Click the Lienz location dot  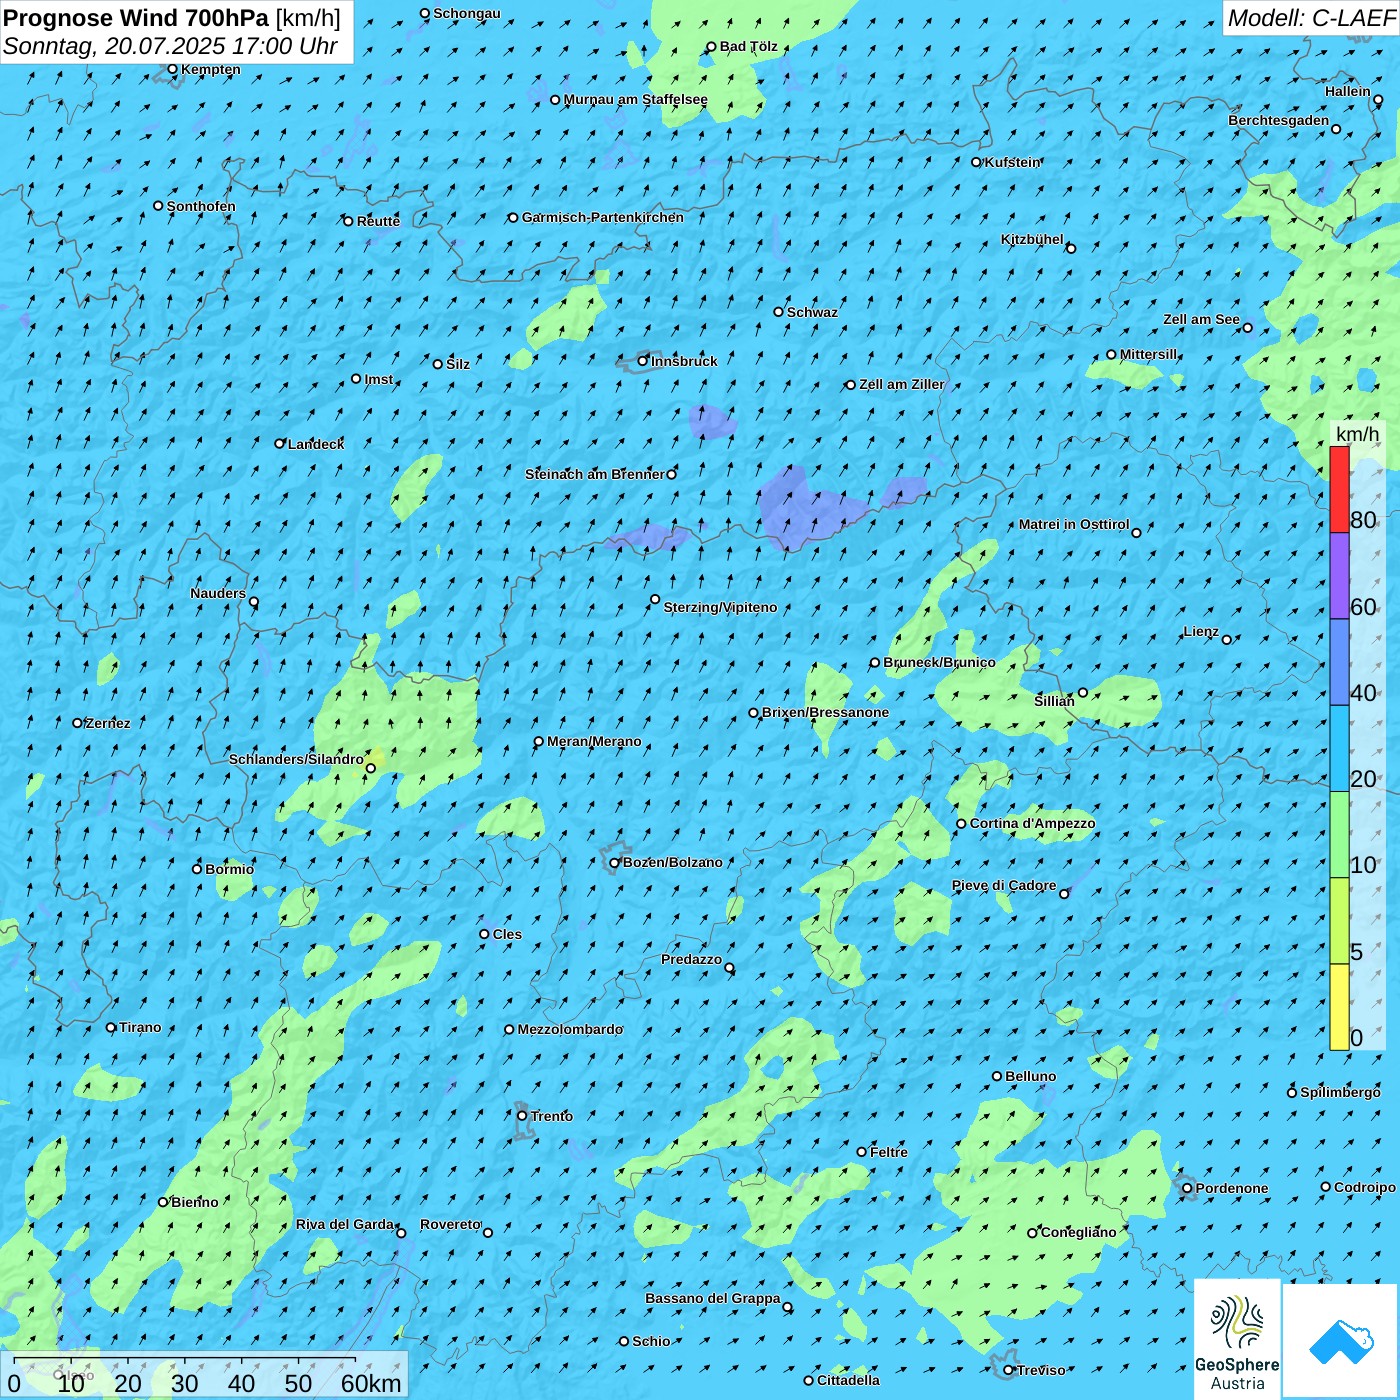(1227, 639)
